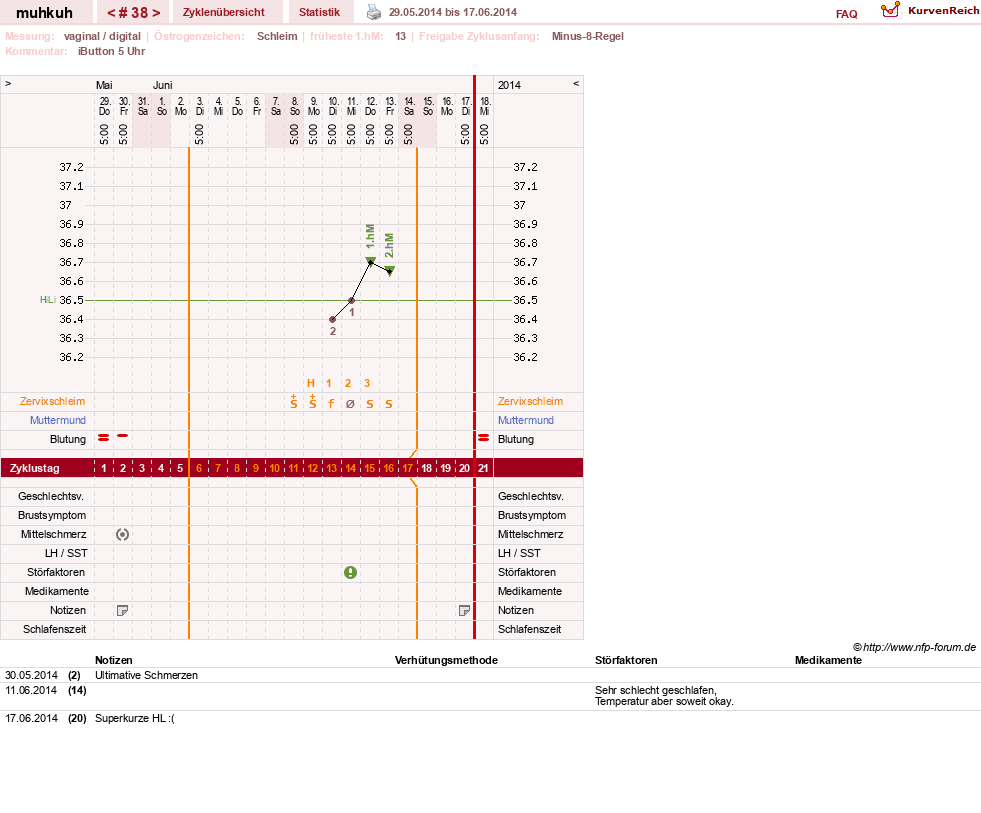Click the temperature point labeled 1
Image resolution: width=981 pixels, height=813 pixels.
coord(352,300)
